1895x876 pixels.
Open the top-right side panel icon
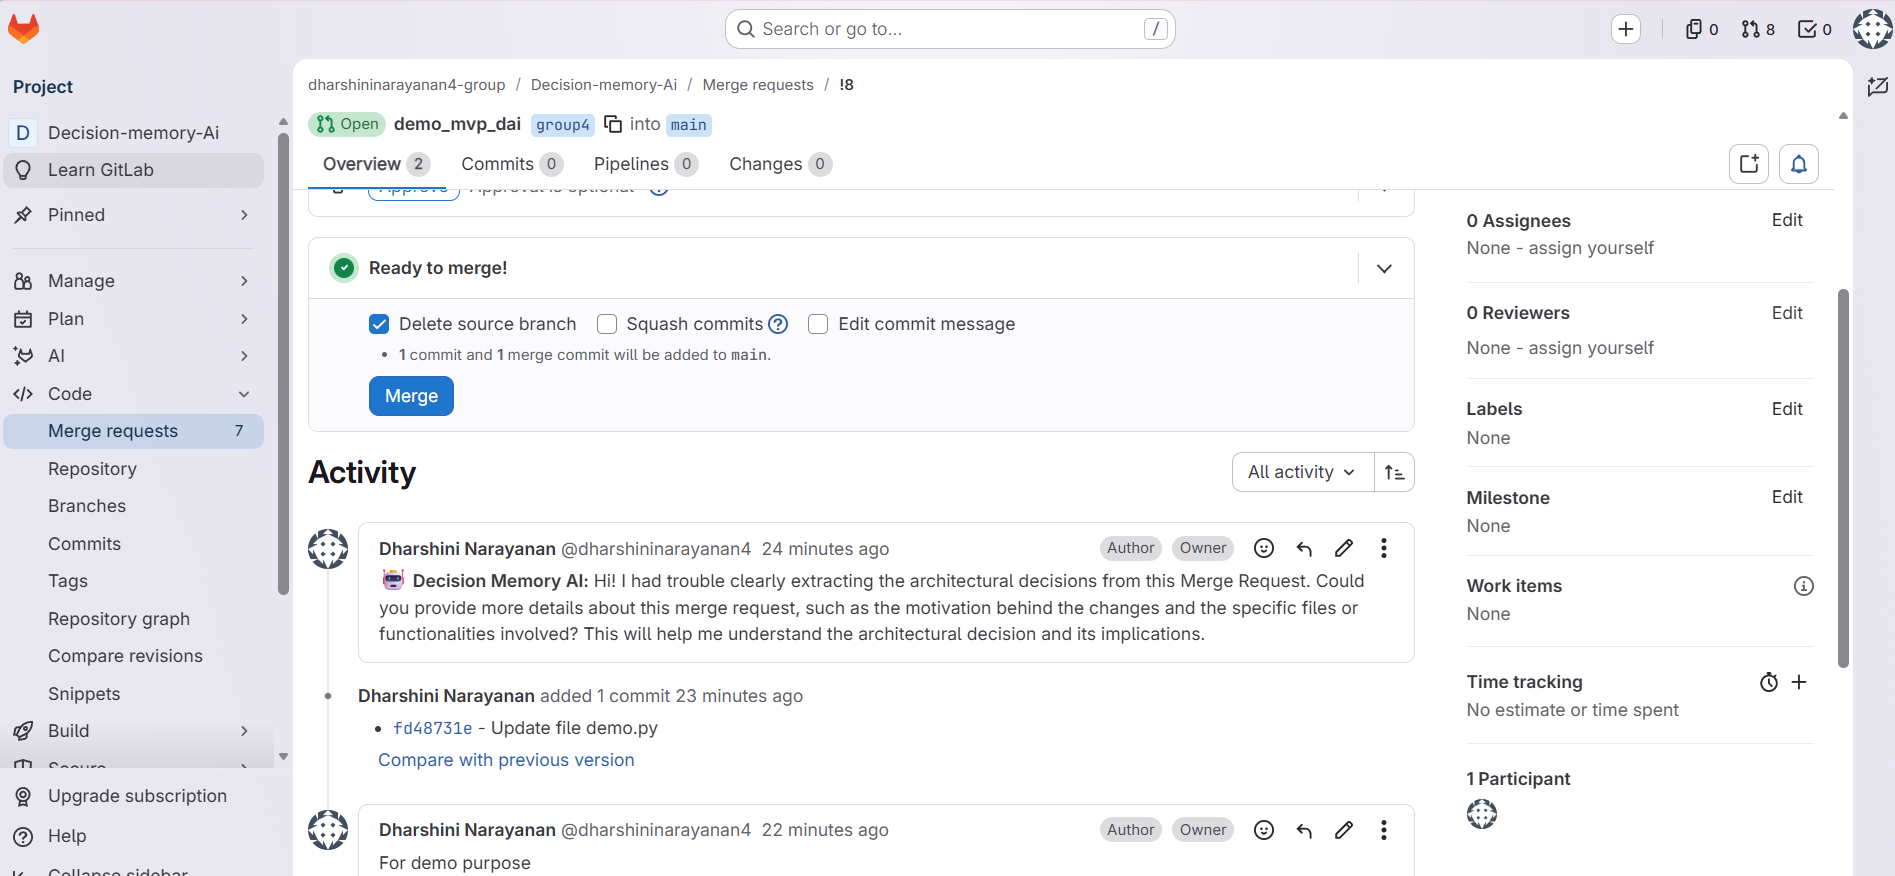tap(1877, 87)
